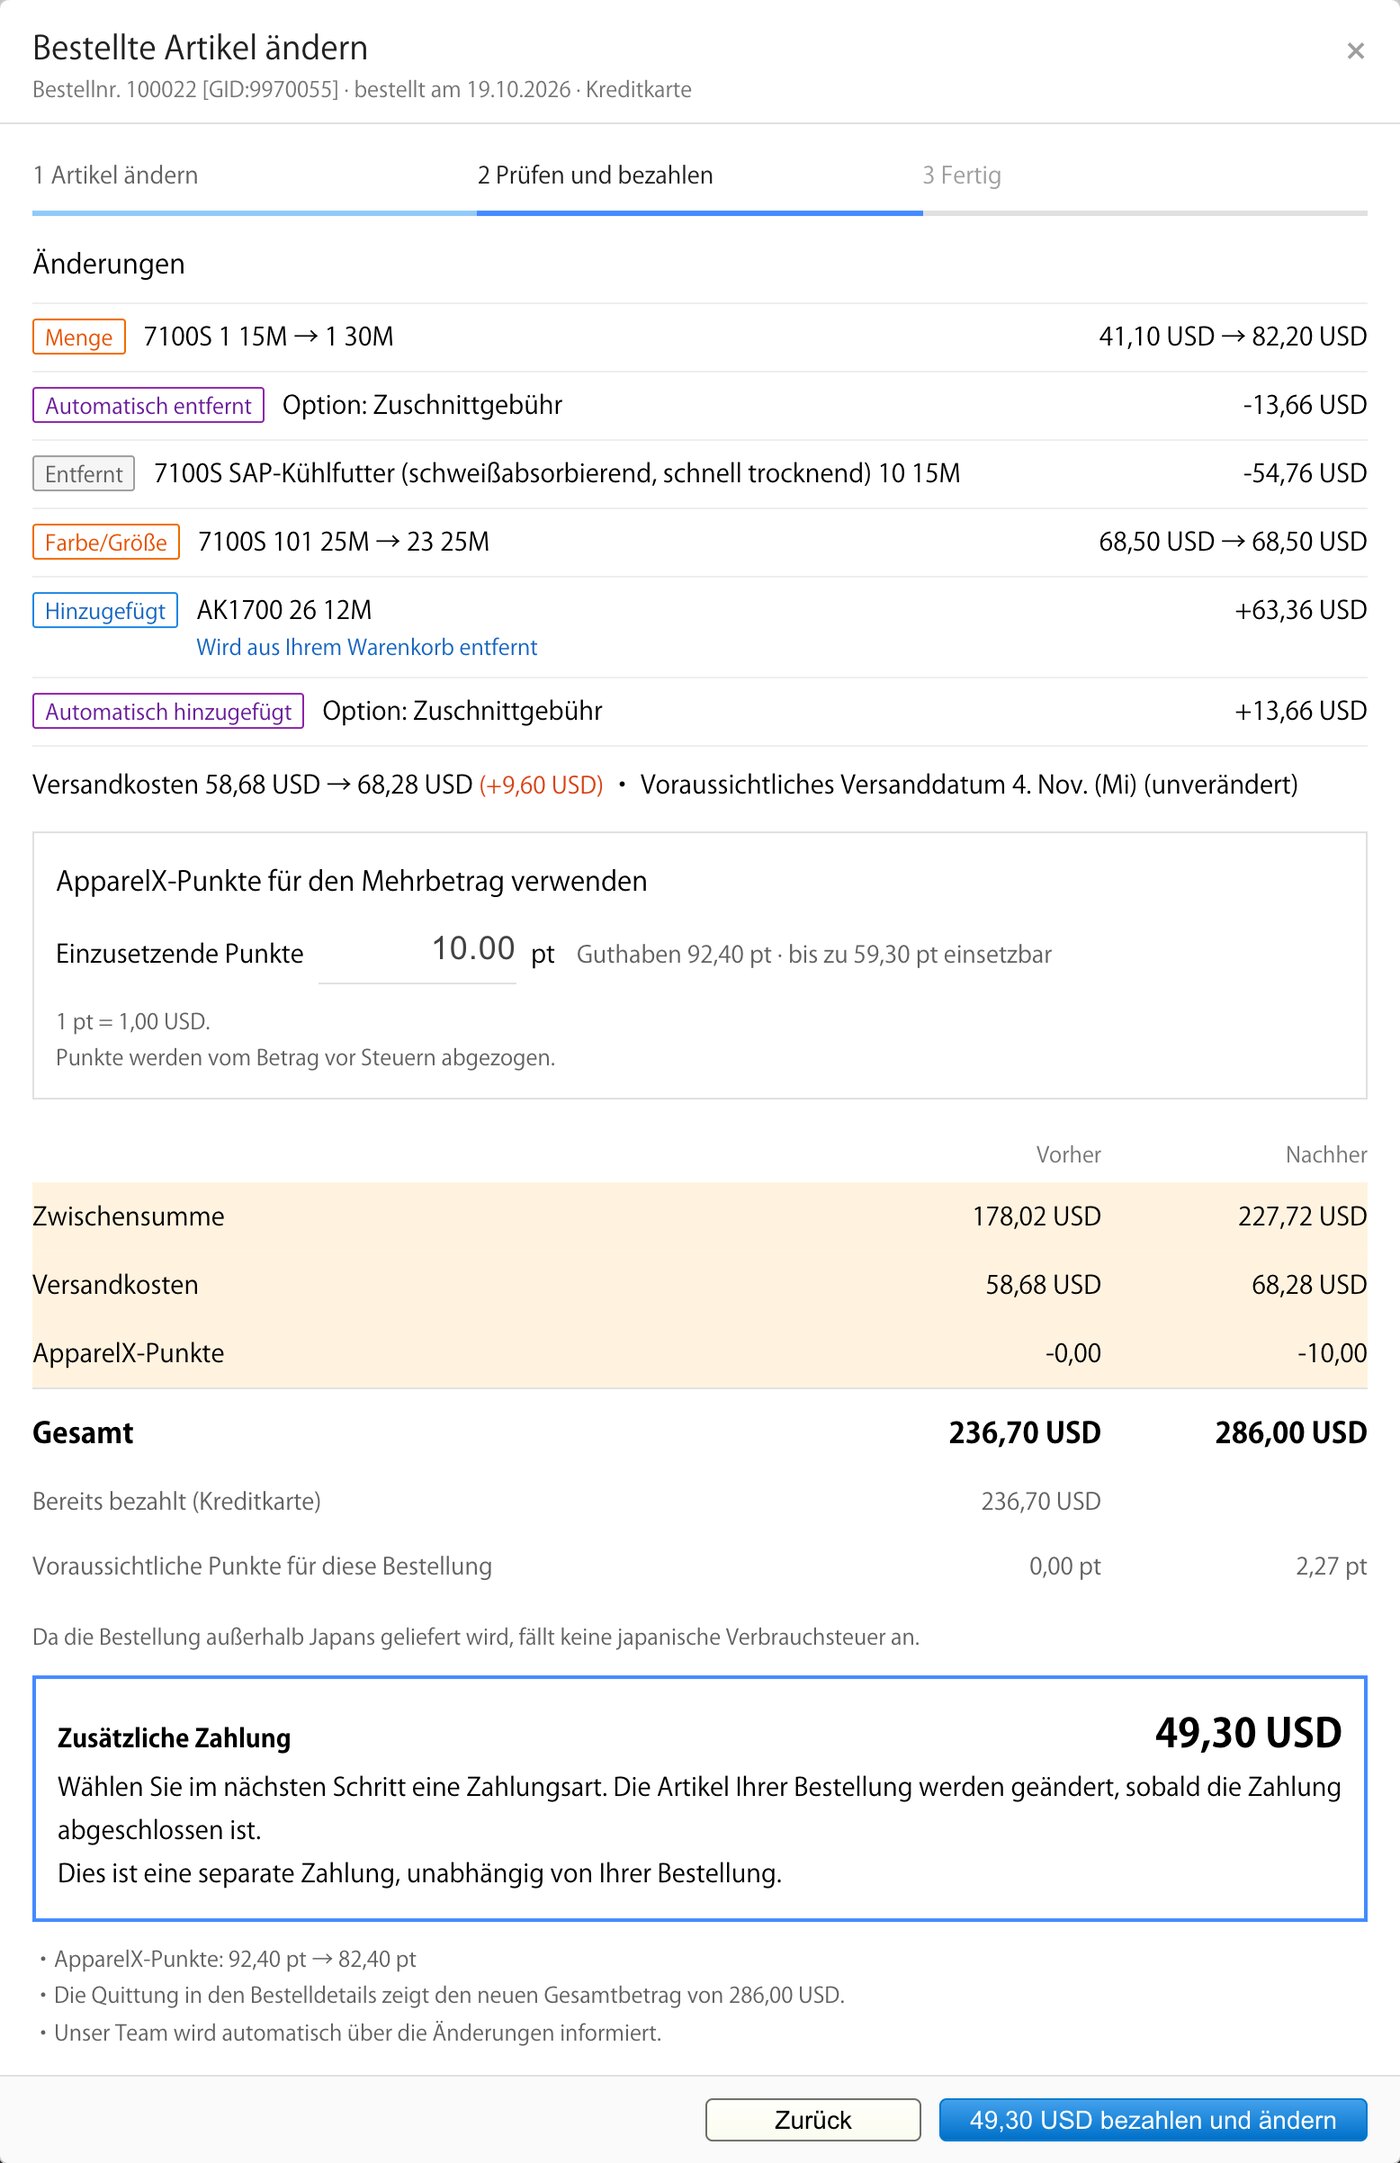Click the Farbe/Größe tag
Screen dimensions: 1400x2163
tap(106, 542)
